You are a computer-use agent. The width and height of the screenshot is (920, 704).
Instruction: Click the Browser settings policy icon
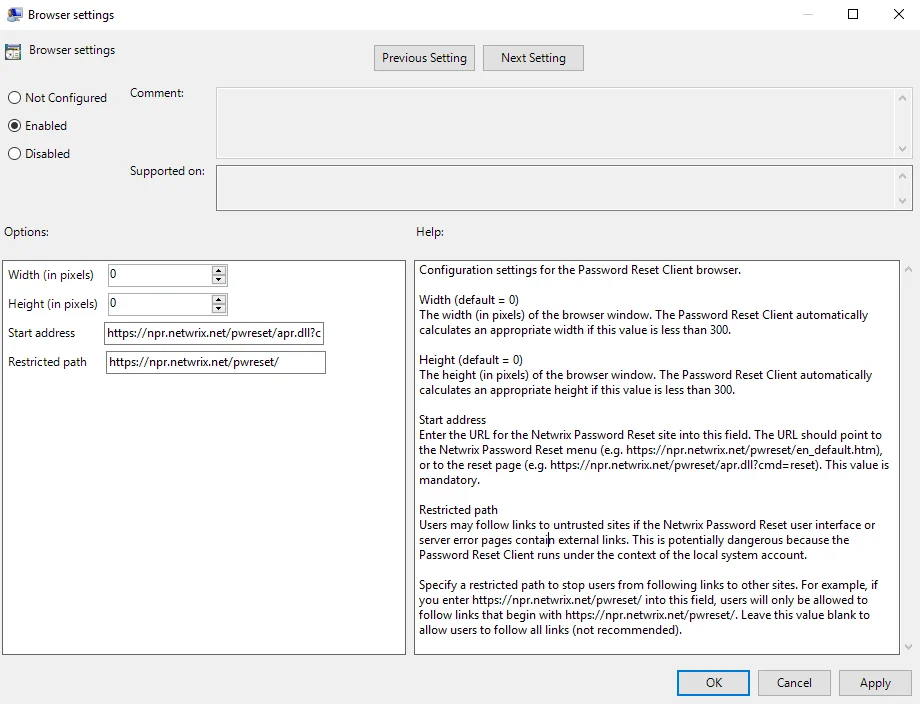tap(13, 52)
